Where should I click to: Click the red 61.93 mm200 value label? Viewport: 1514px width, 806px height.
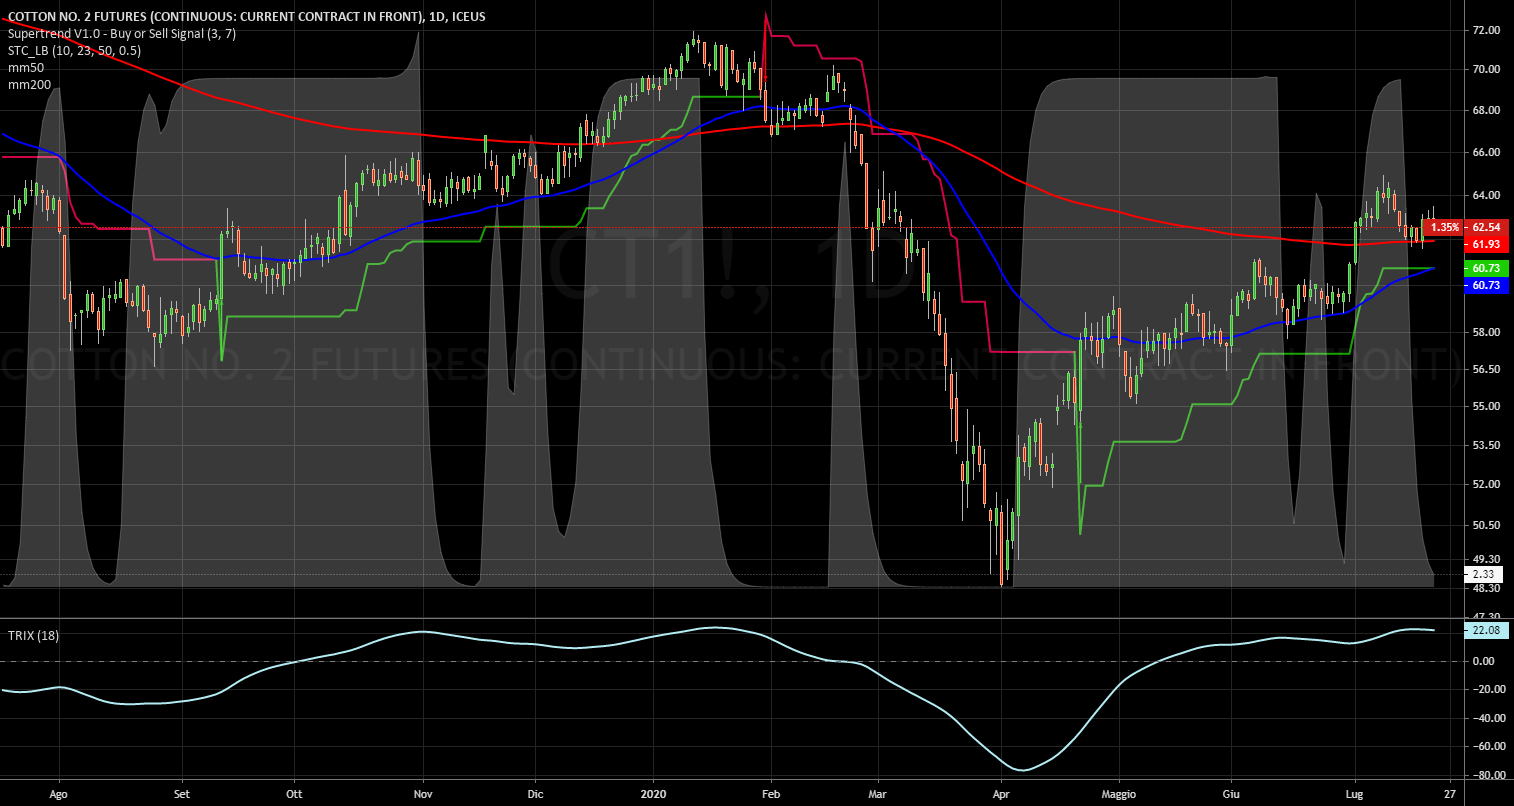point(1485,244)
